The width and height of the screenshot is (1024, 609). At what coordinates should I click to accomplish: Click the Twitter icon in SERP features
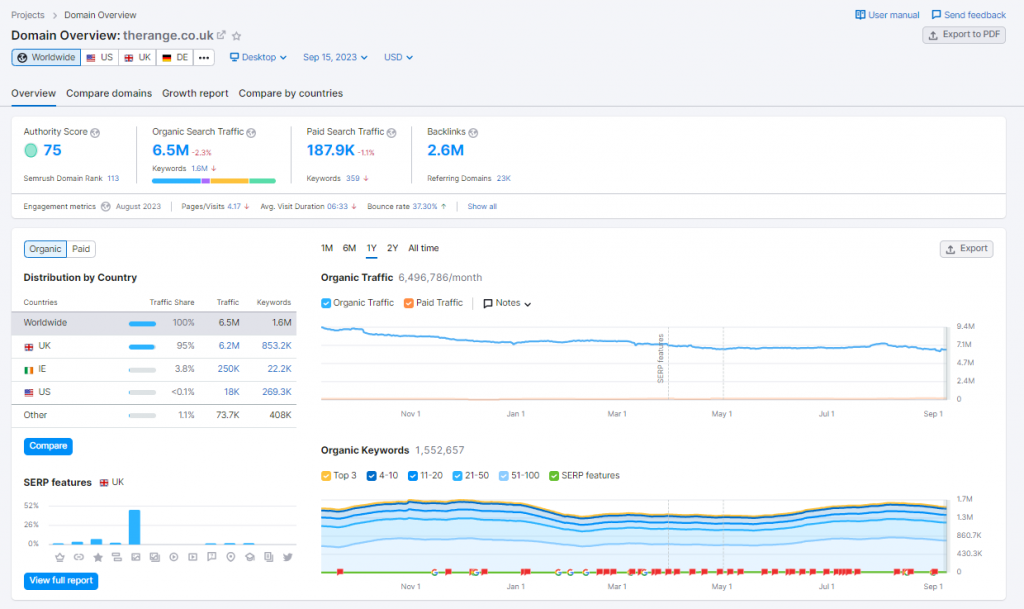pyautogui.click(x=288, y=556)
